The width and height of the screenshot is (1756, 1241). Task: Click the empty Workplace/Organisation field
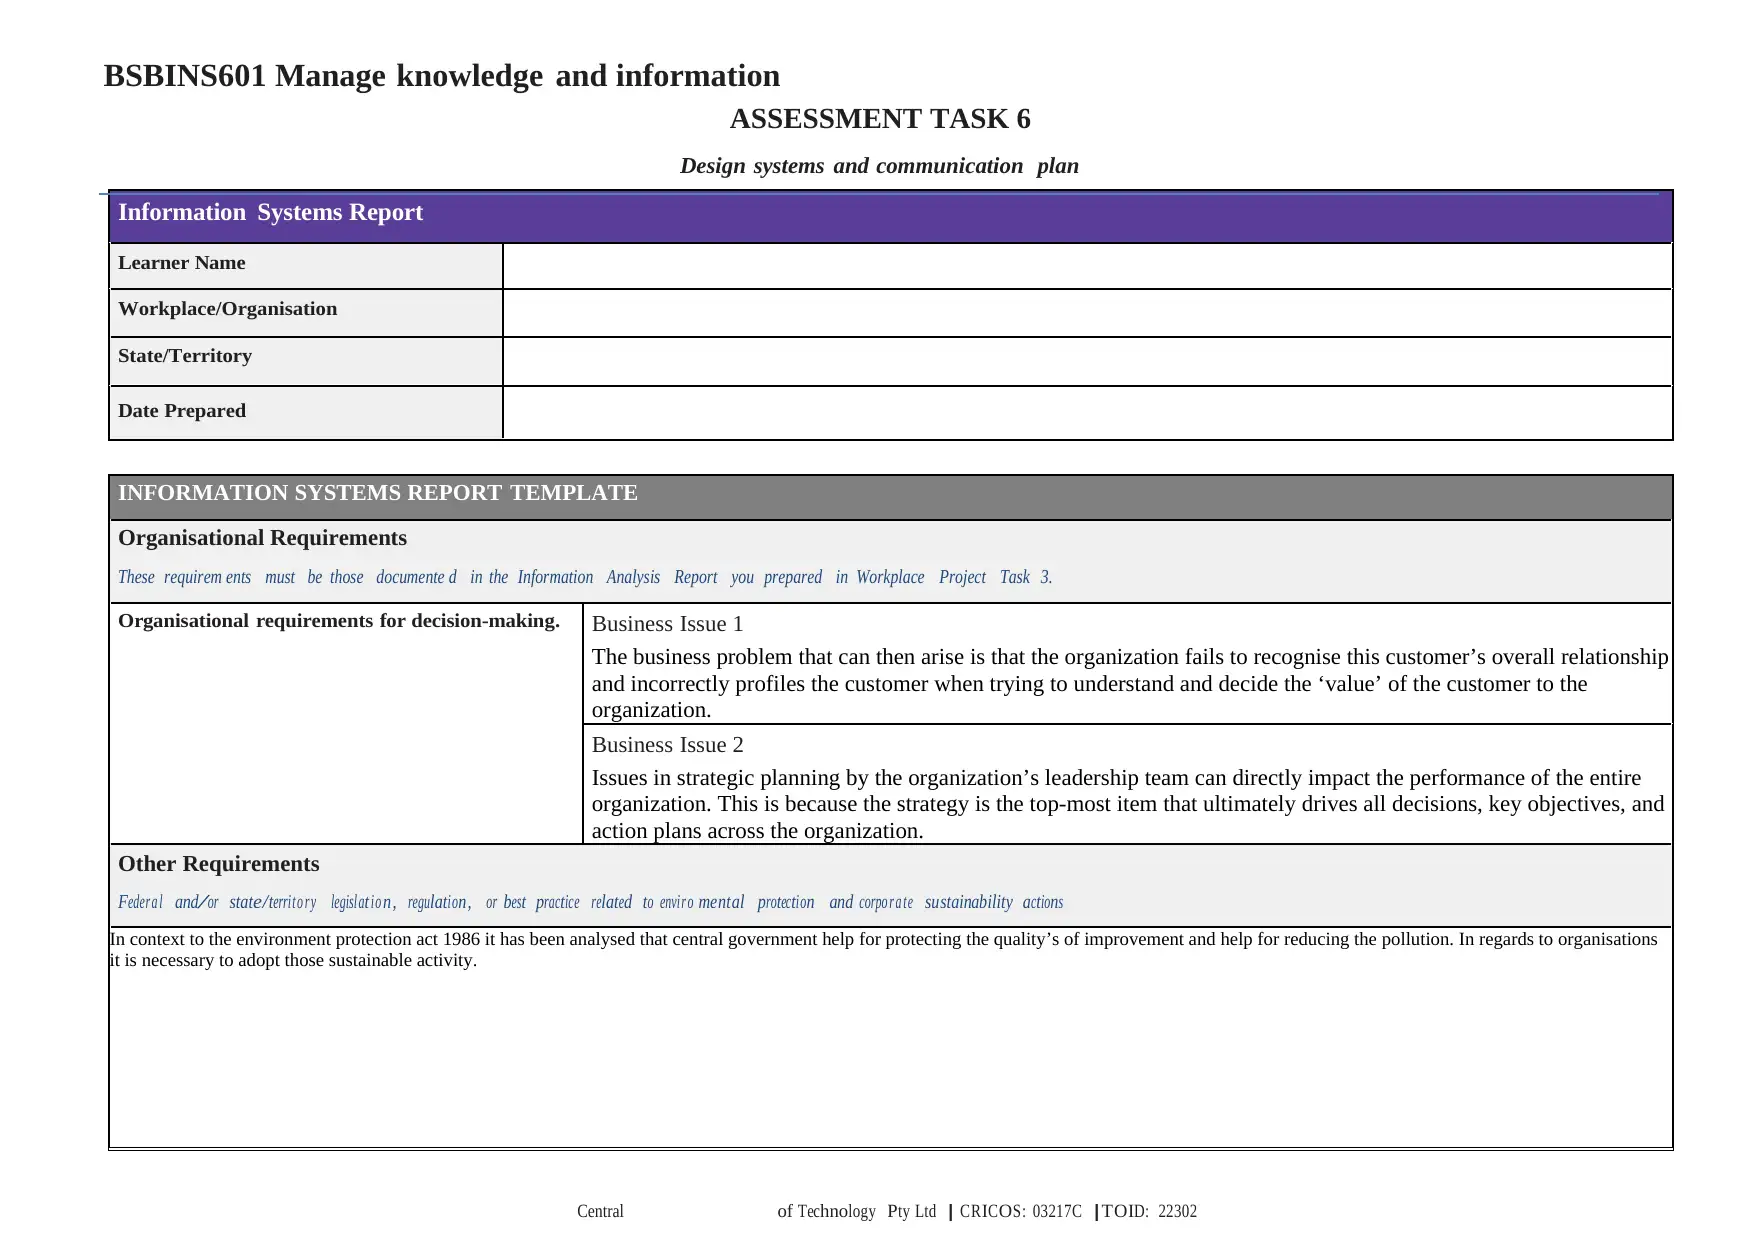[x=1087, y=313]
